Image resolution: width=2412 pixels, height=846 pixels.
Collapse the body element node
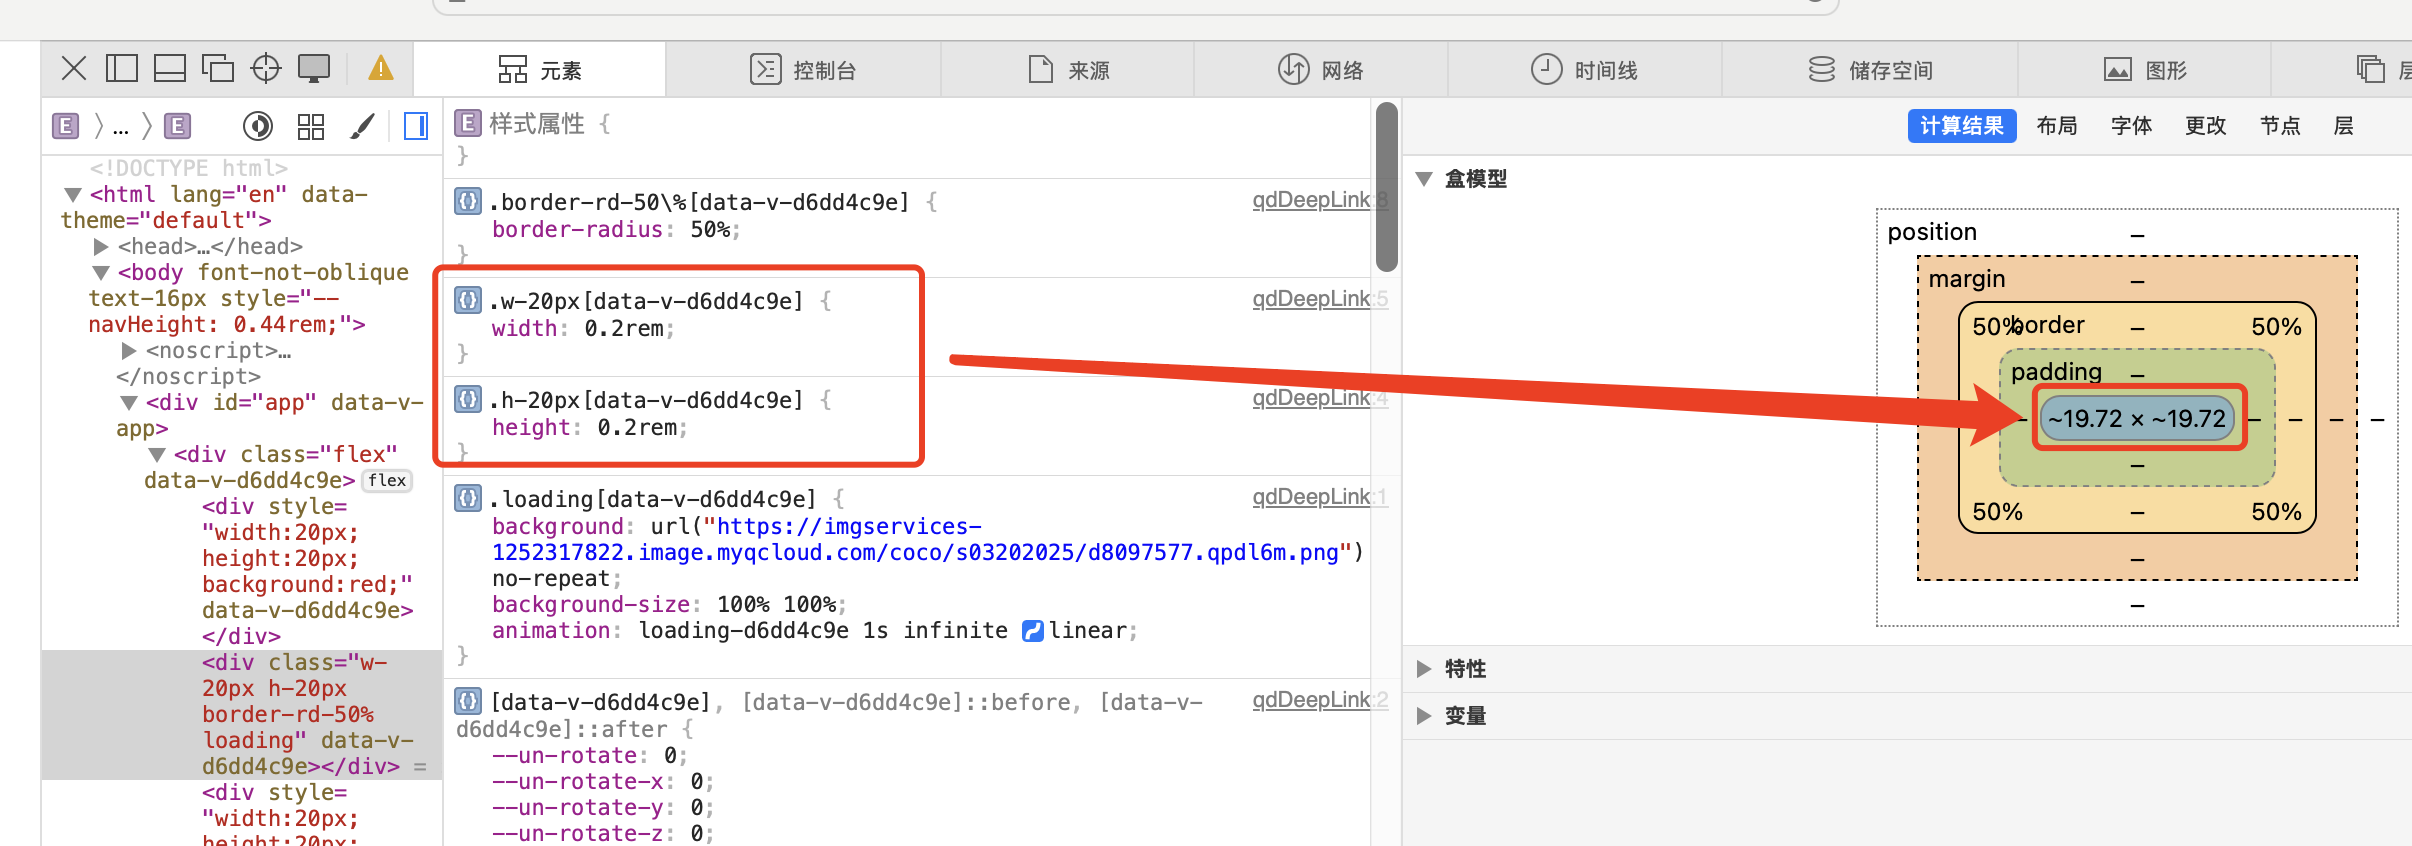click(101, 272)
